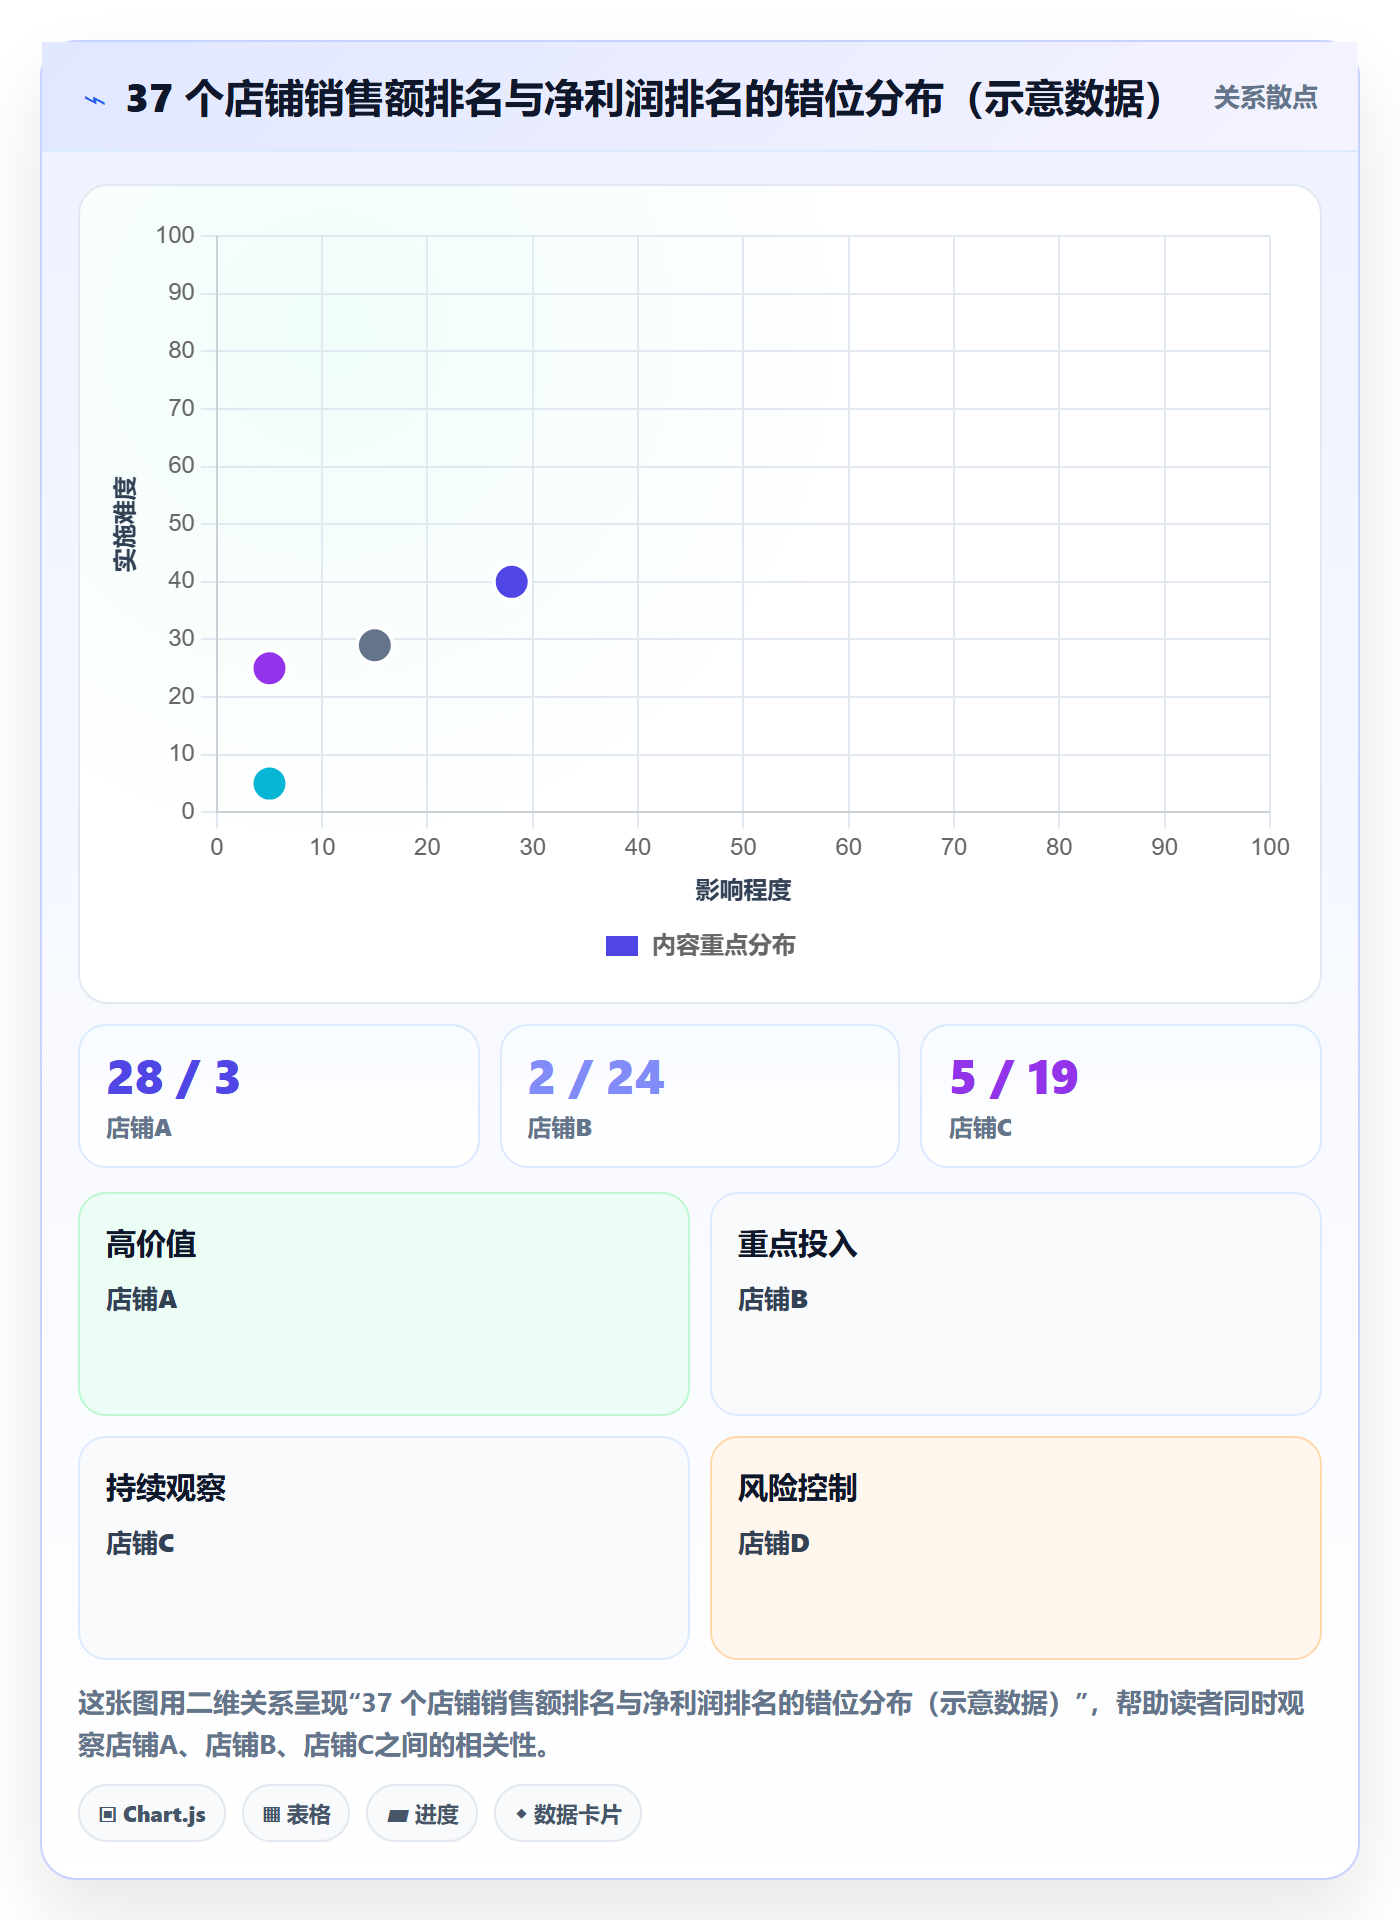Click 店铺A in the 高价值 card
The width and height of the screenshot is (1400, 1920).
[141, 1299]
